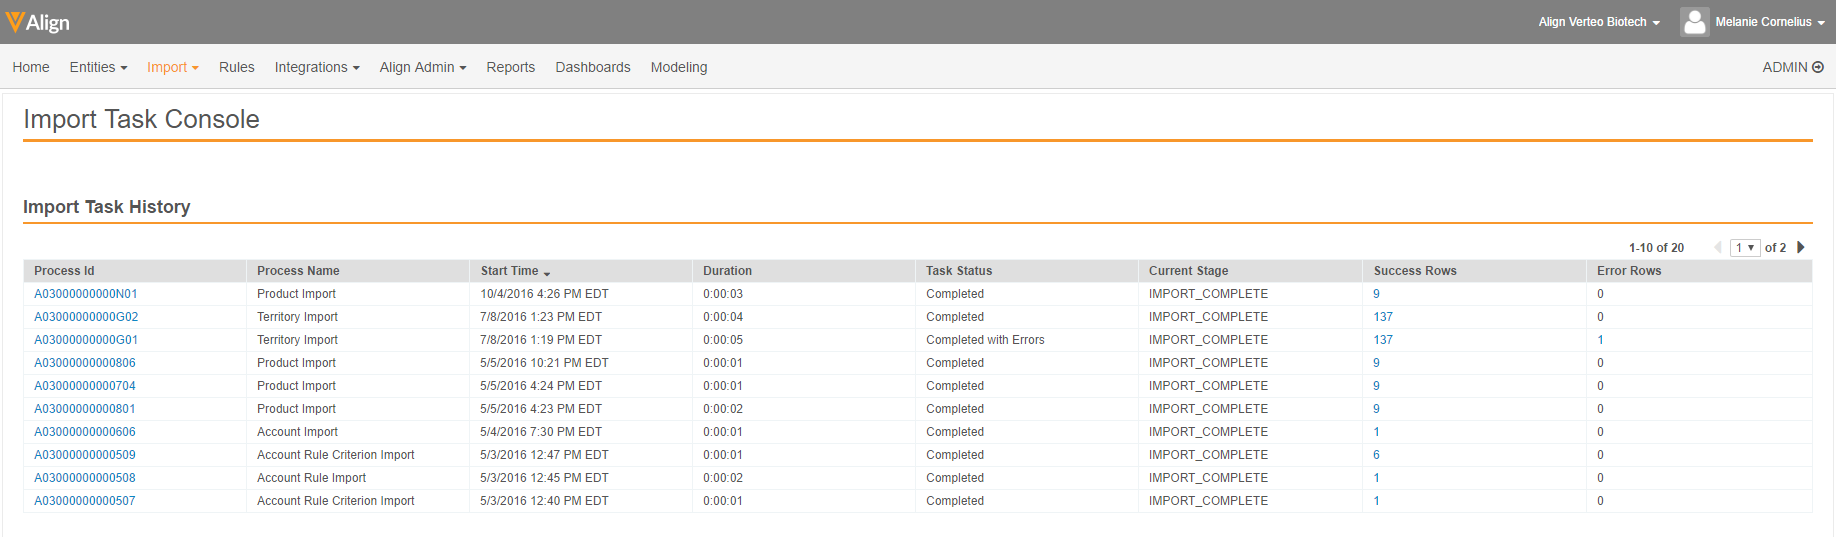
Task: Click the user profile avatar icon
Action: click(x=1694, y=22)
